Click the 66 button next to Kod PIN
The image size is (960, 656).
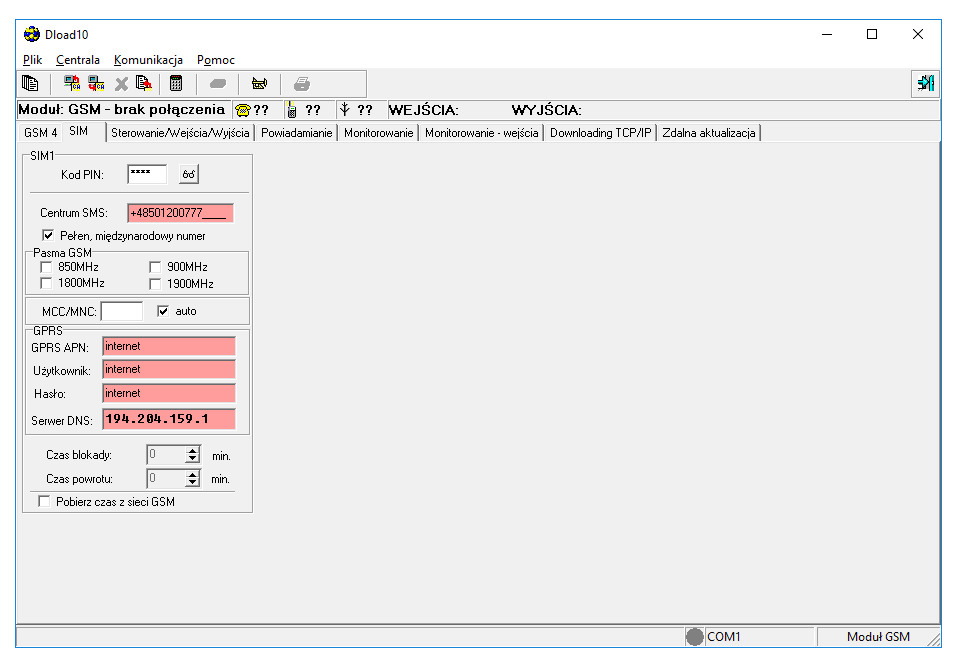(x=188, y=174)
